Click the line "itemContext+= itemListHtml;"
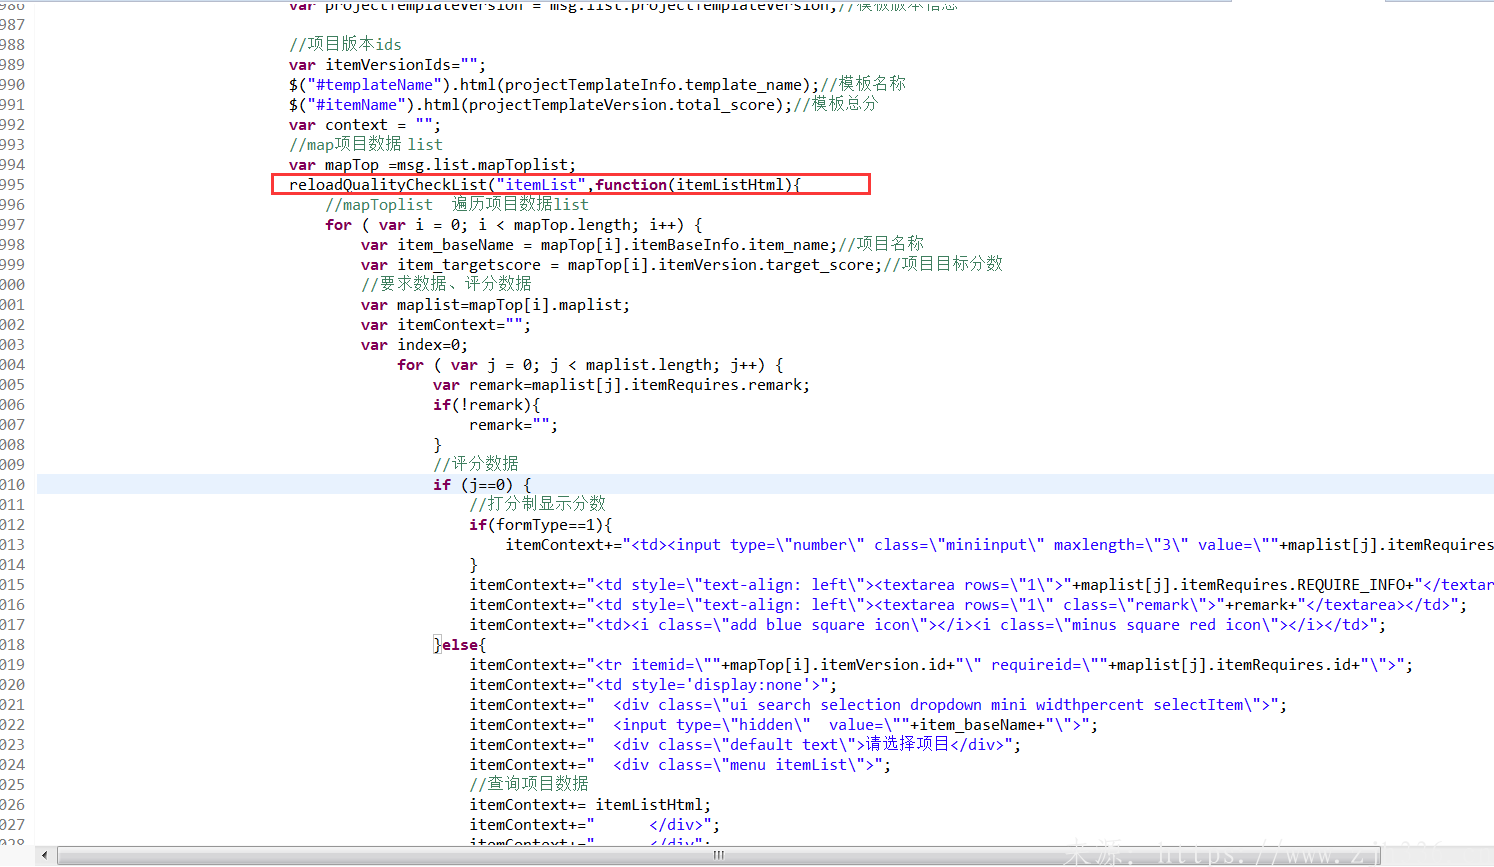 tap(590, 804)
